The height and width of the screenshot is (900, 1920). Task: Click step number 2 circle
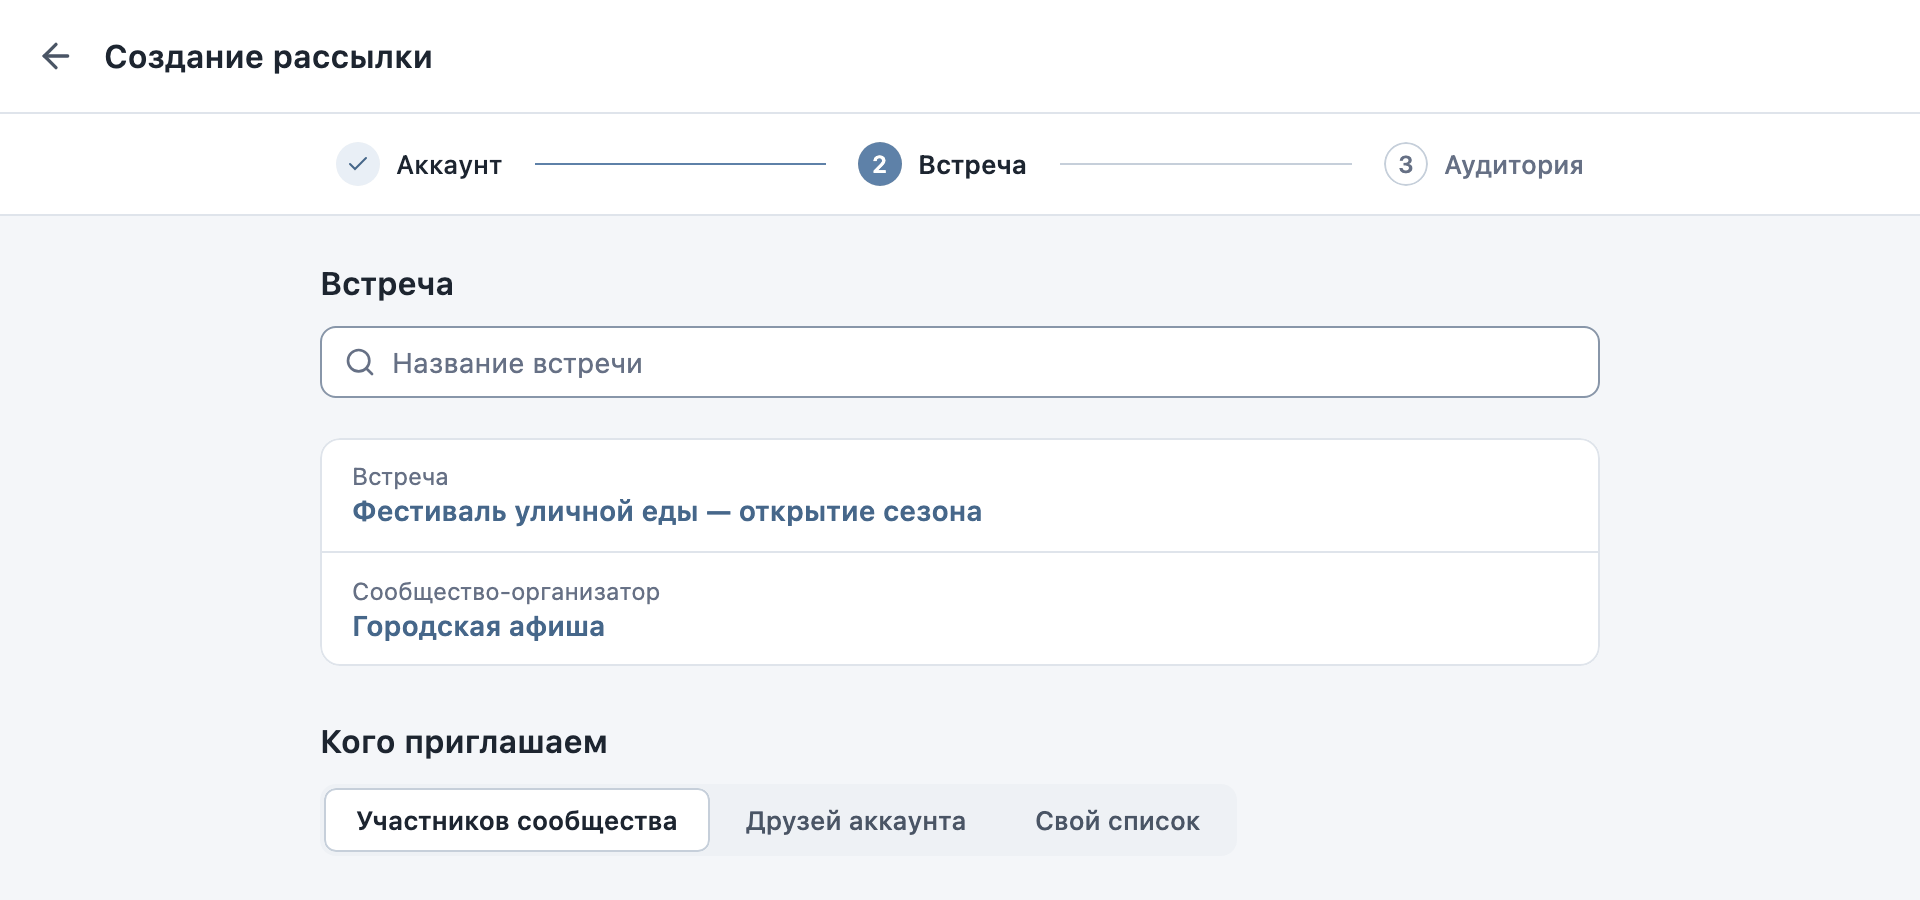pyautogui.click(x=880, y=164)
